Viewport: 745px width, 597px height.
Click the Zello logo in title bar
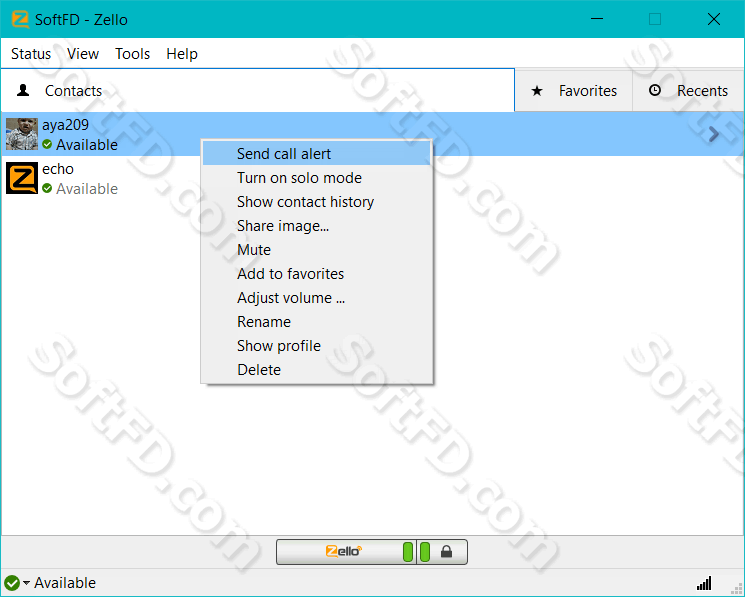pos(20,19)
